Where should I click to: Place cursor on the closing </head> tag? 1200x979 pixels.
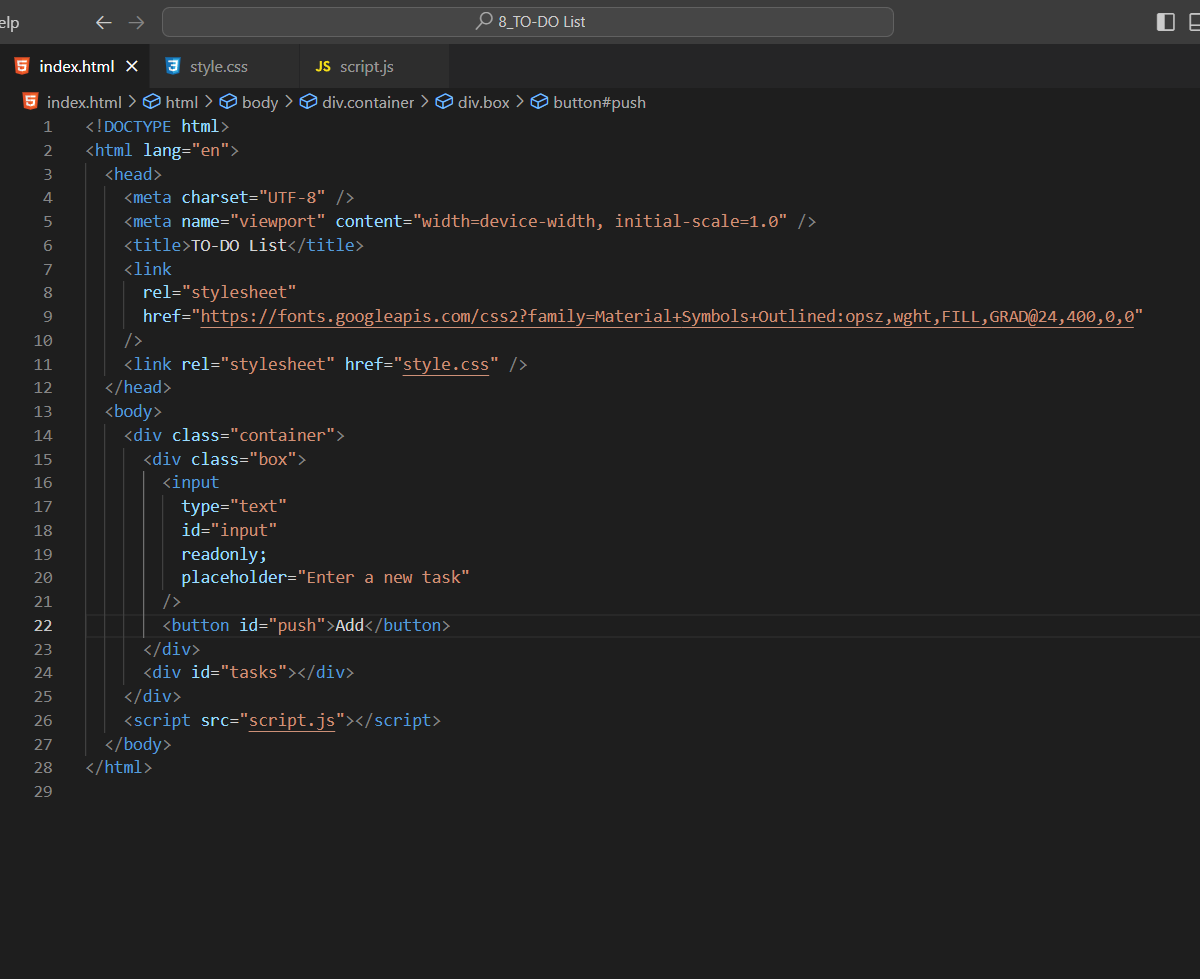138,388
